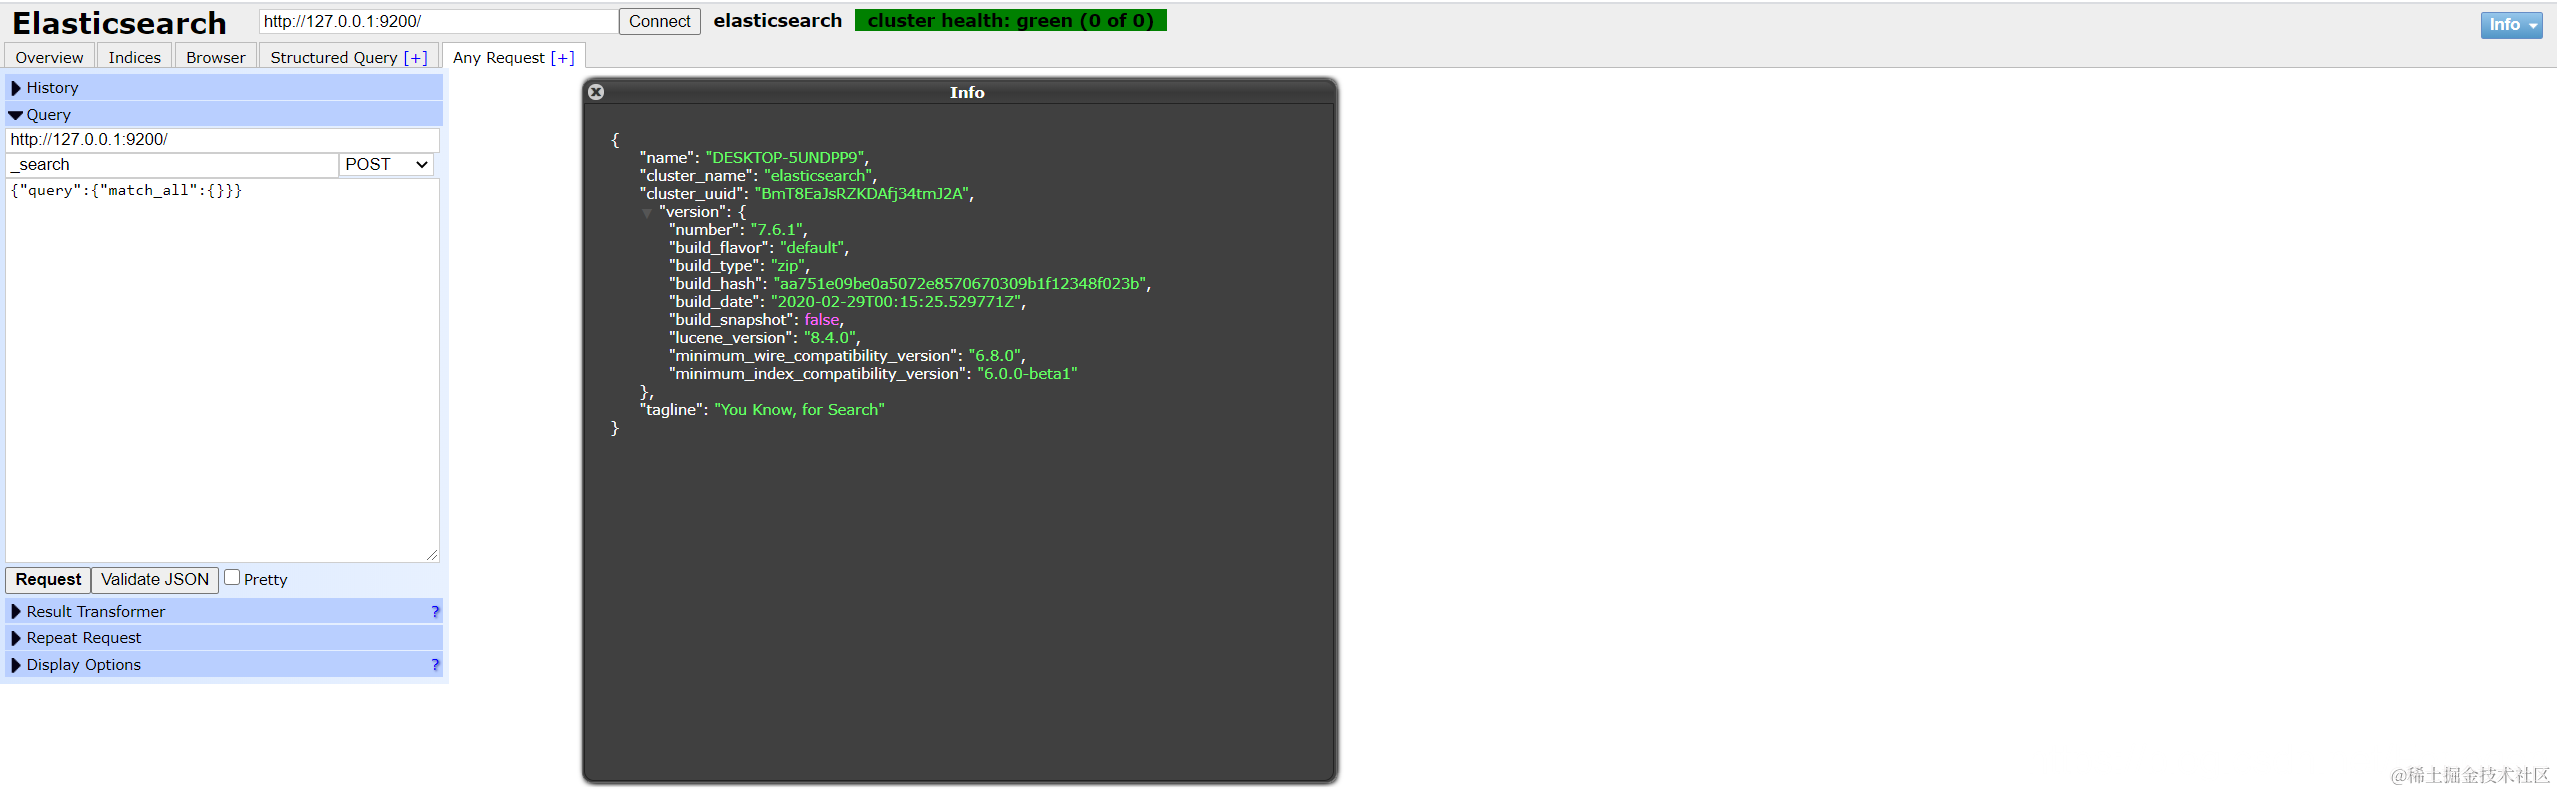
Task: Close the Info dialog with the X icon
Action: click(596, 92)
